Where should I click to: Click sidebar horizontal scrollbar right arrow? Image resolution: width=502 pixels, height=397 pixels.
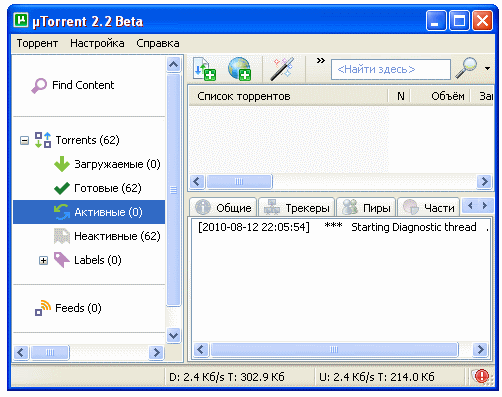pos(156,352)
